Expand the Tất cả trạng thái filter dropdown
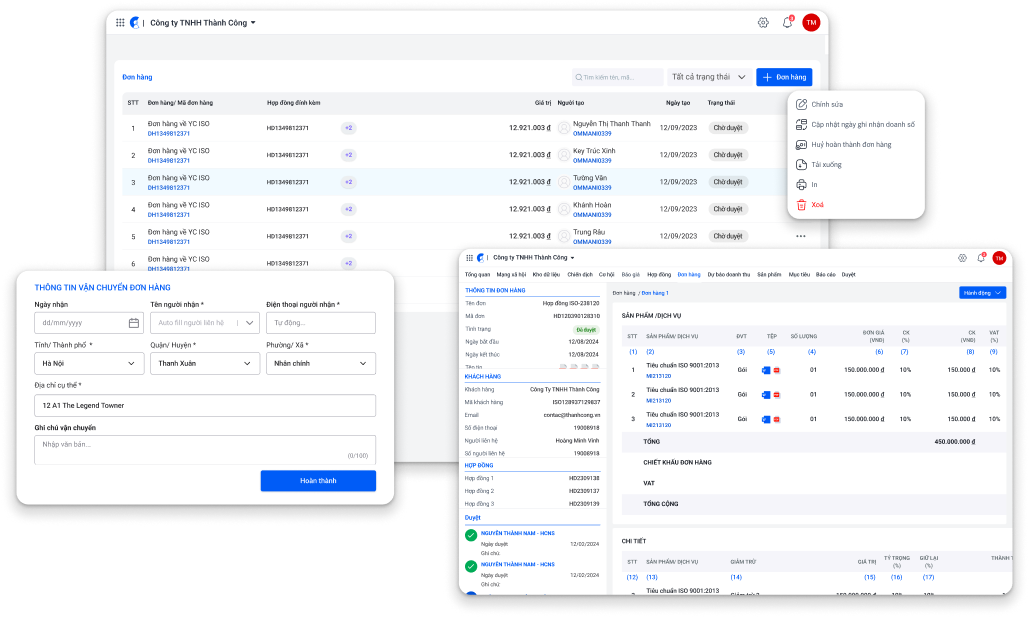This screenshot has height=618, width=1029. (709, 77)
